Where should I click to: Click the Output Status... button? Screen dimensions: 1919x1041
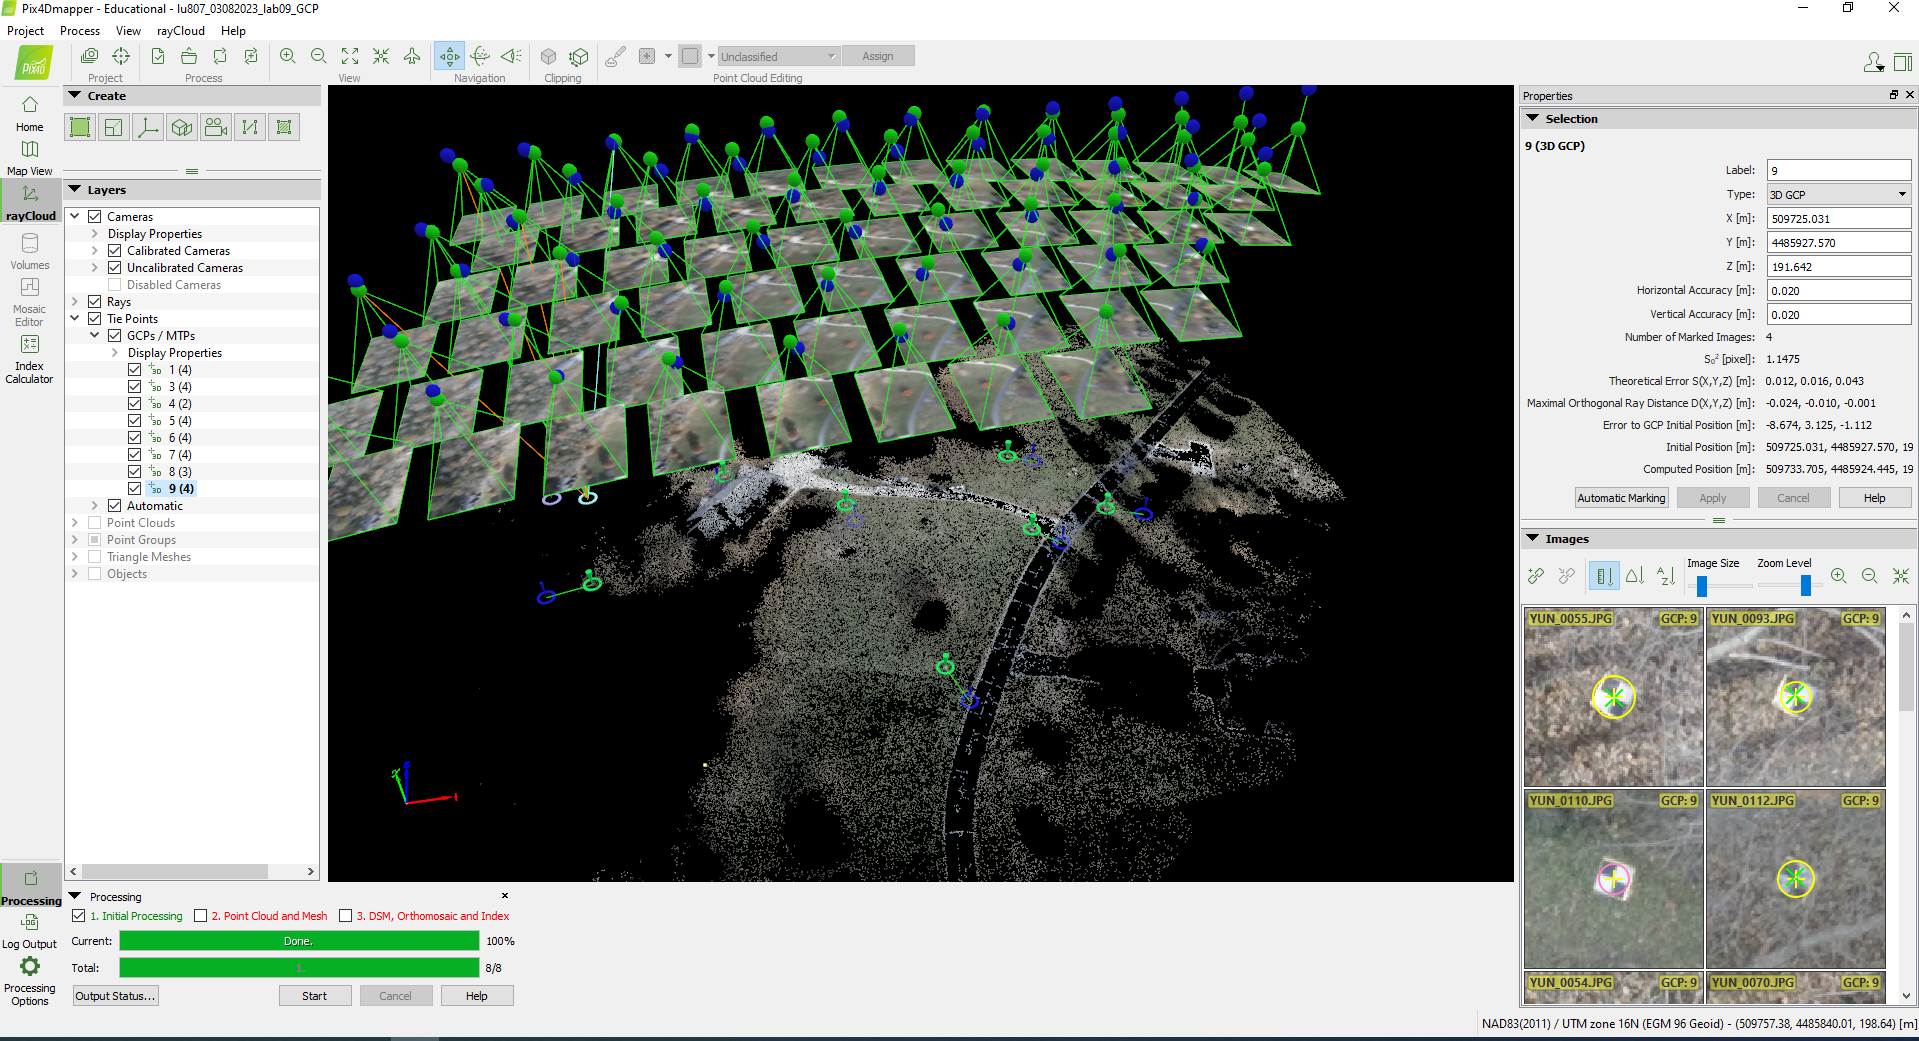[x=116, y=996]
